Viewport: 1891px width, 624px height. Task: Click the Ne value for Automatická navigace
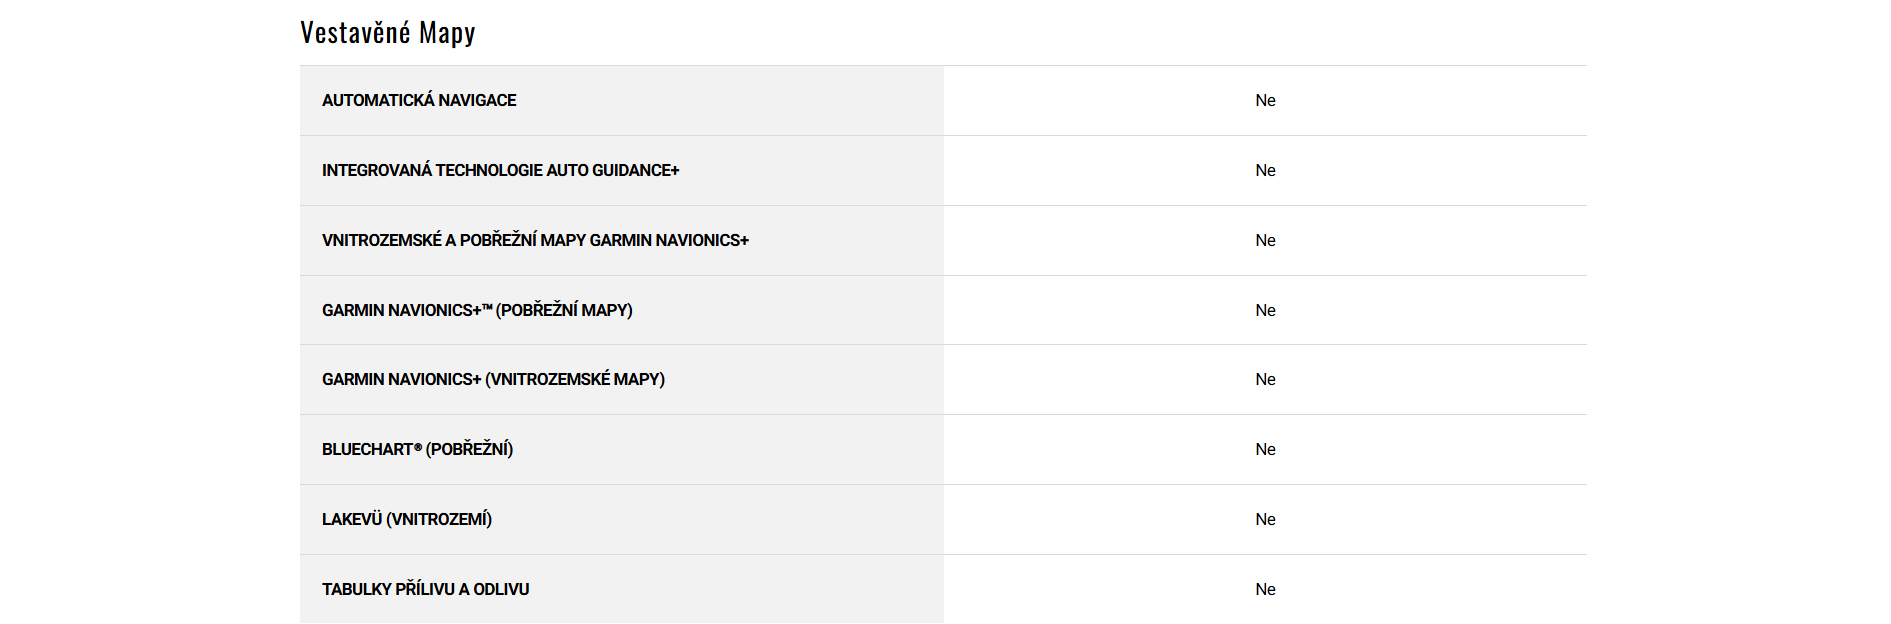[1265, 100]
